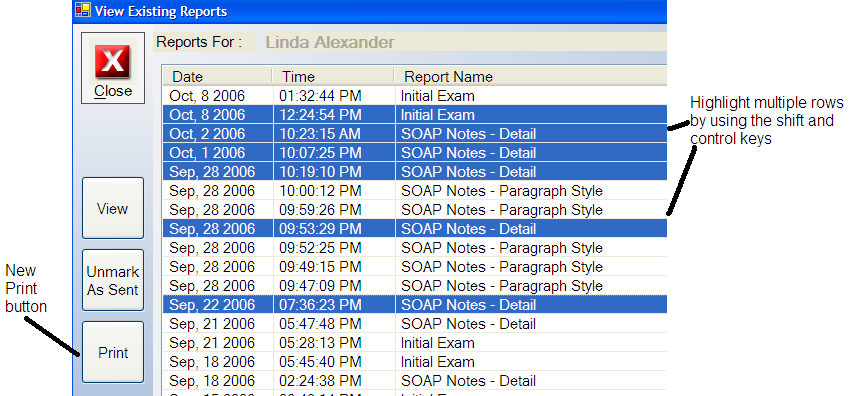Select the 12:24:54 PM Initial Exam row
Screen dimensions: 861x396
(415, 115)
